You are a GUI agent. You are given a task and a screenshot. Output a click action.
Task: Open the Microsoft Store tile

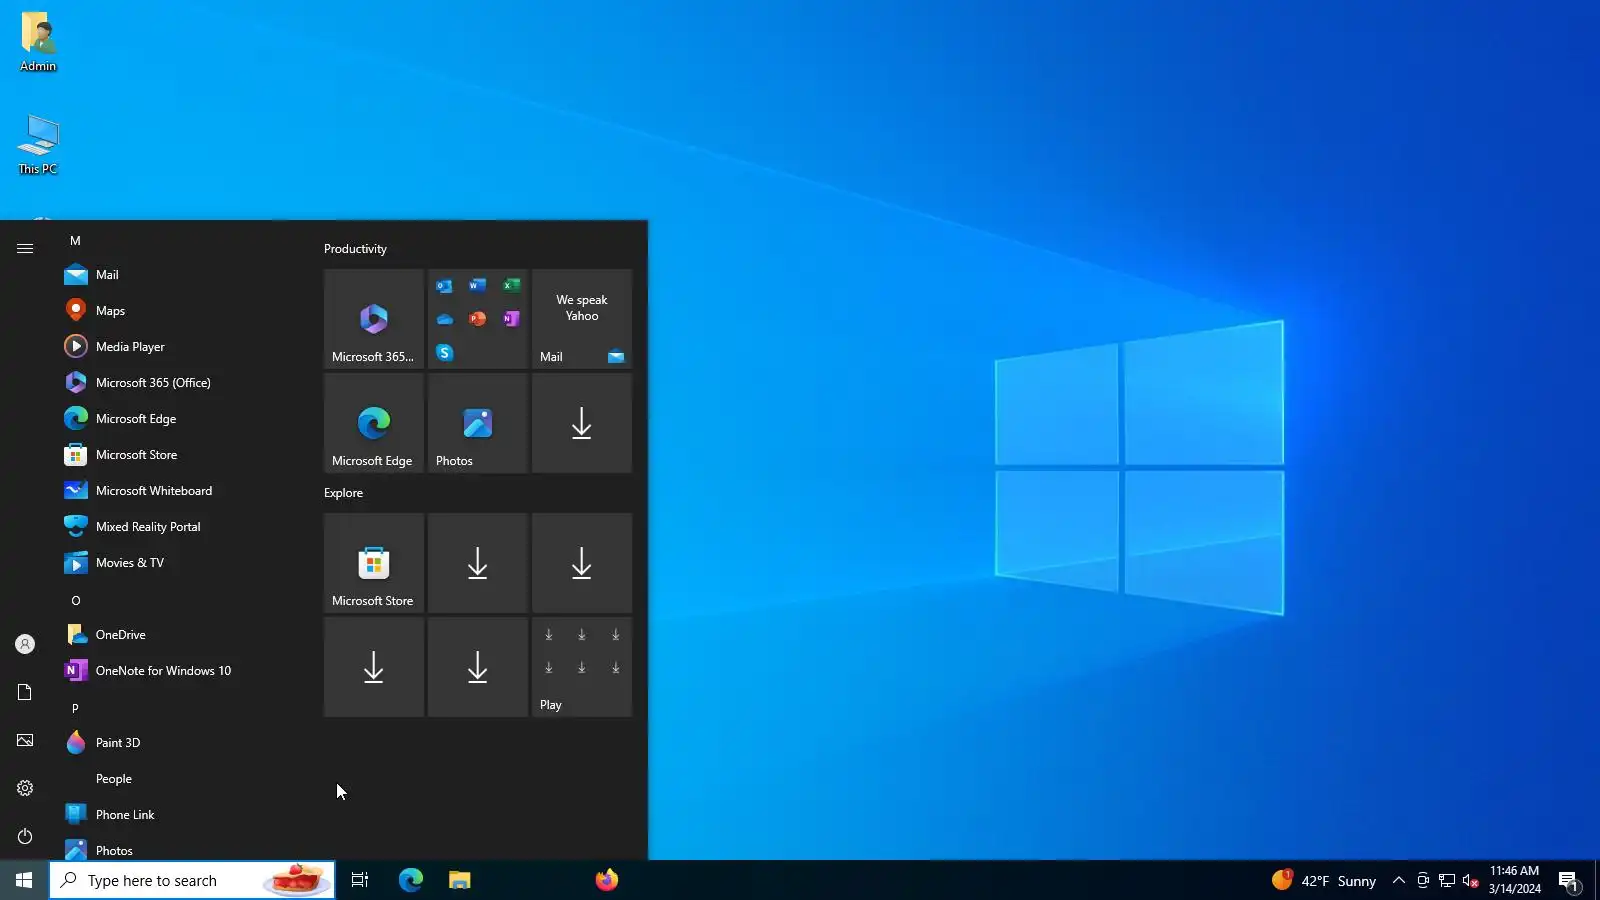click(x=374, y=563)
